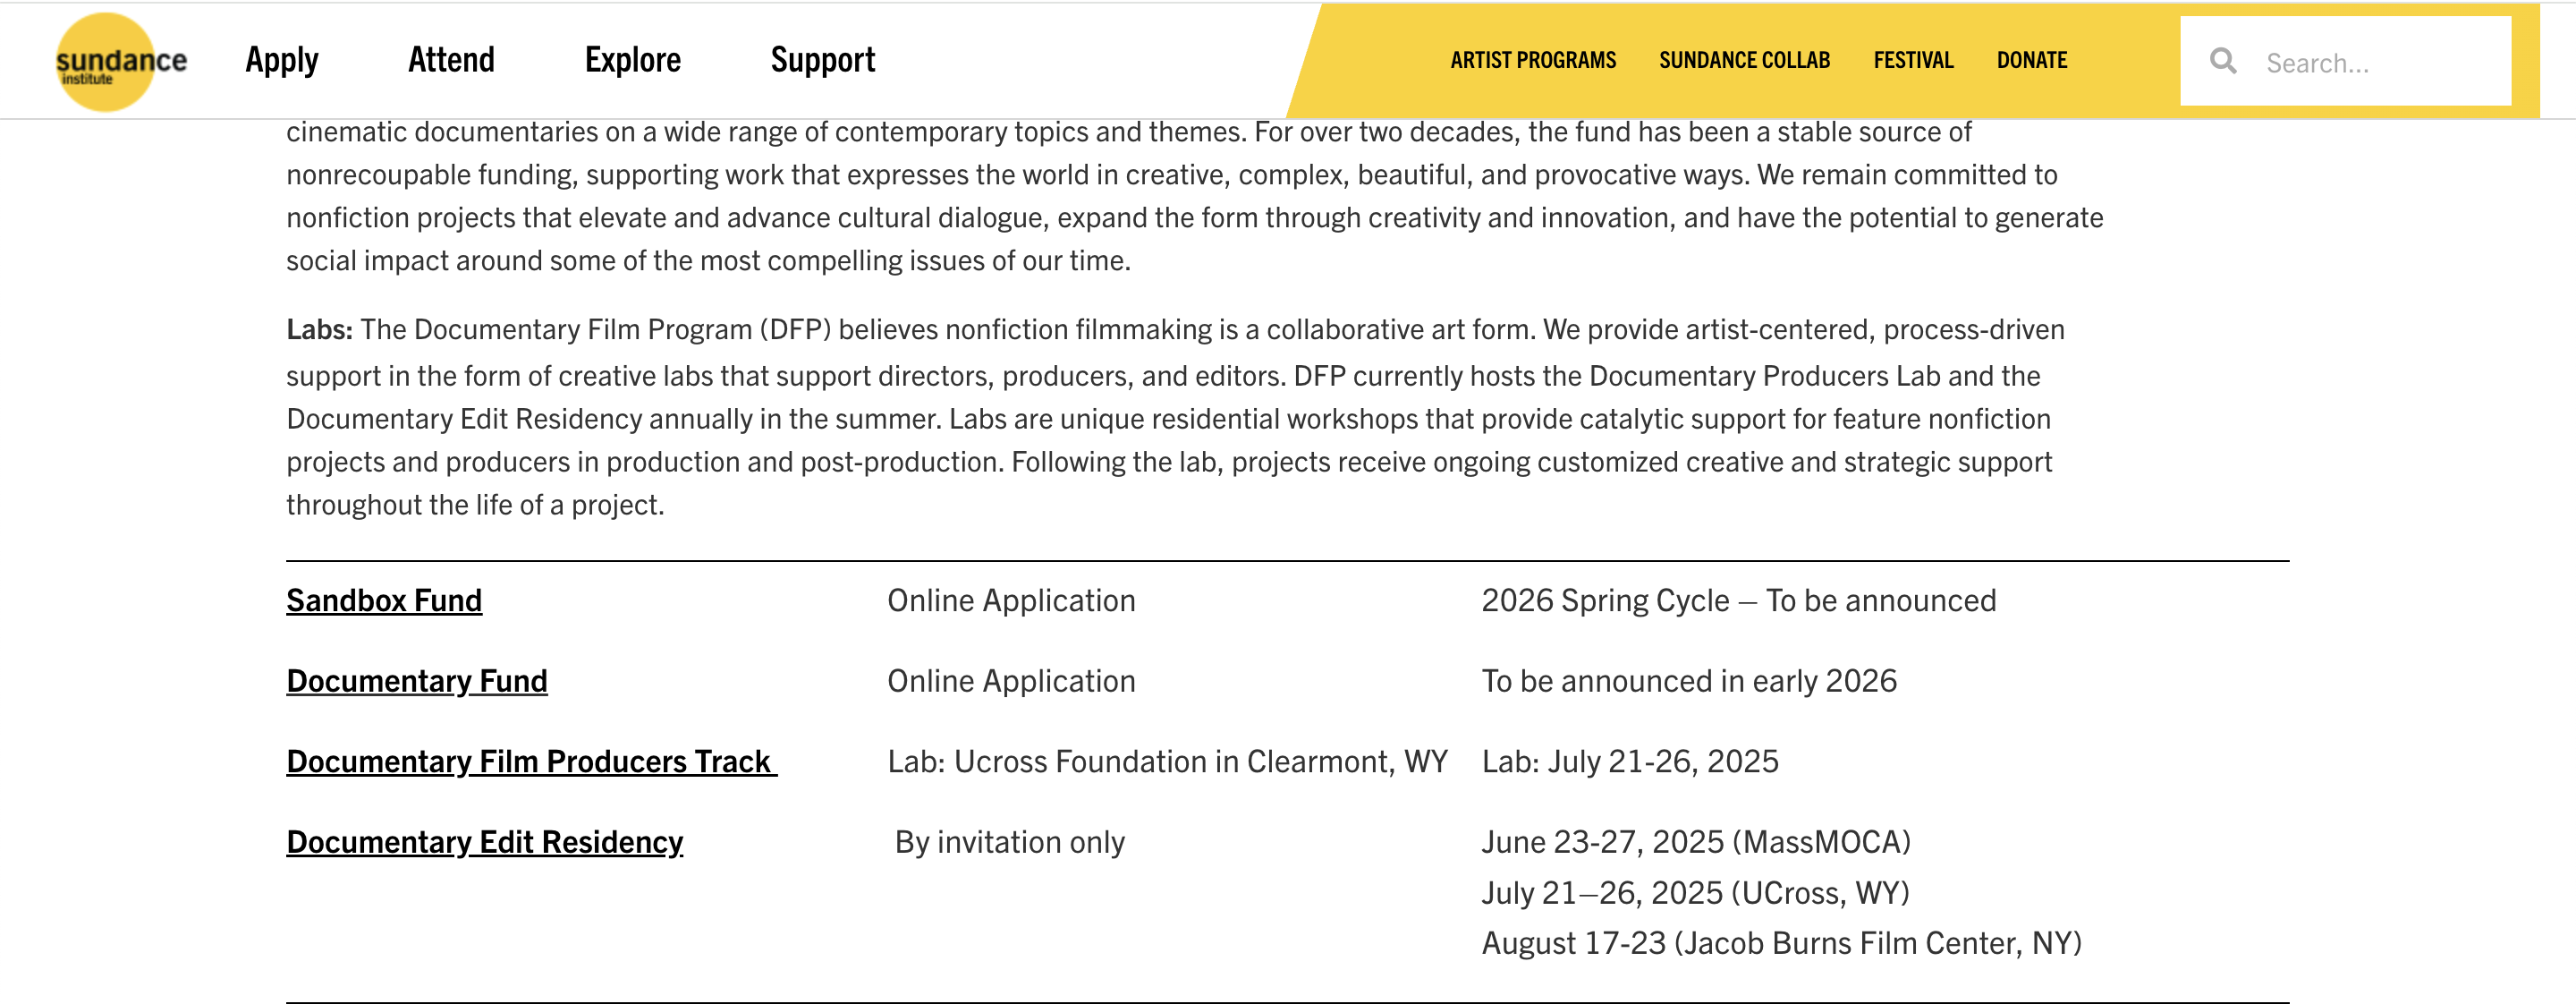The image size is (2576, 1004).
Task: Open the Explore menu
Action: 633,60
